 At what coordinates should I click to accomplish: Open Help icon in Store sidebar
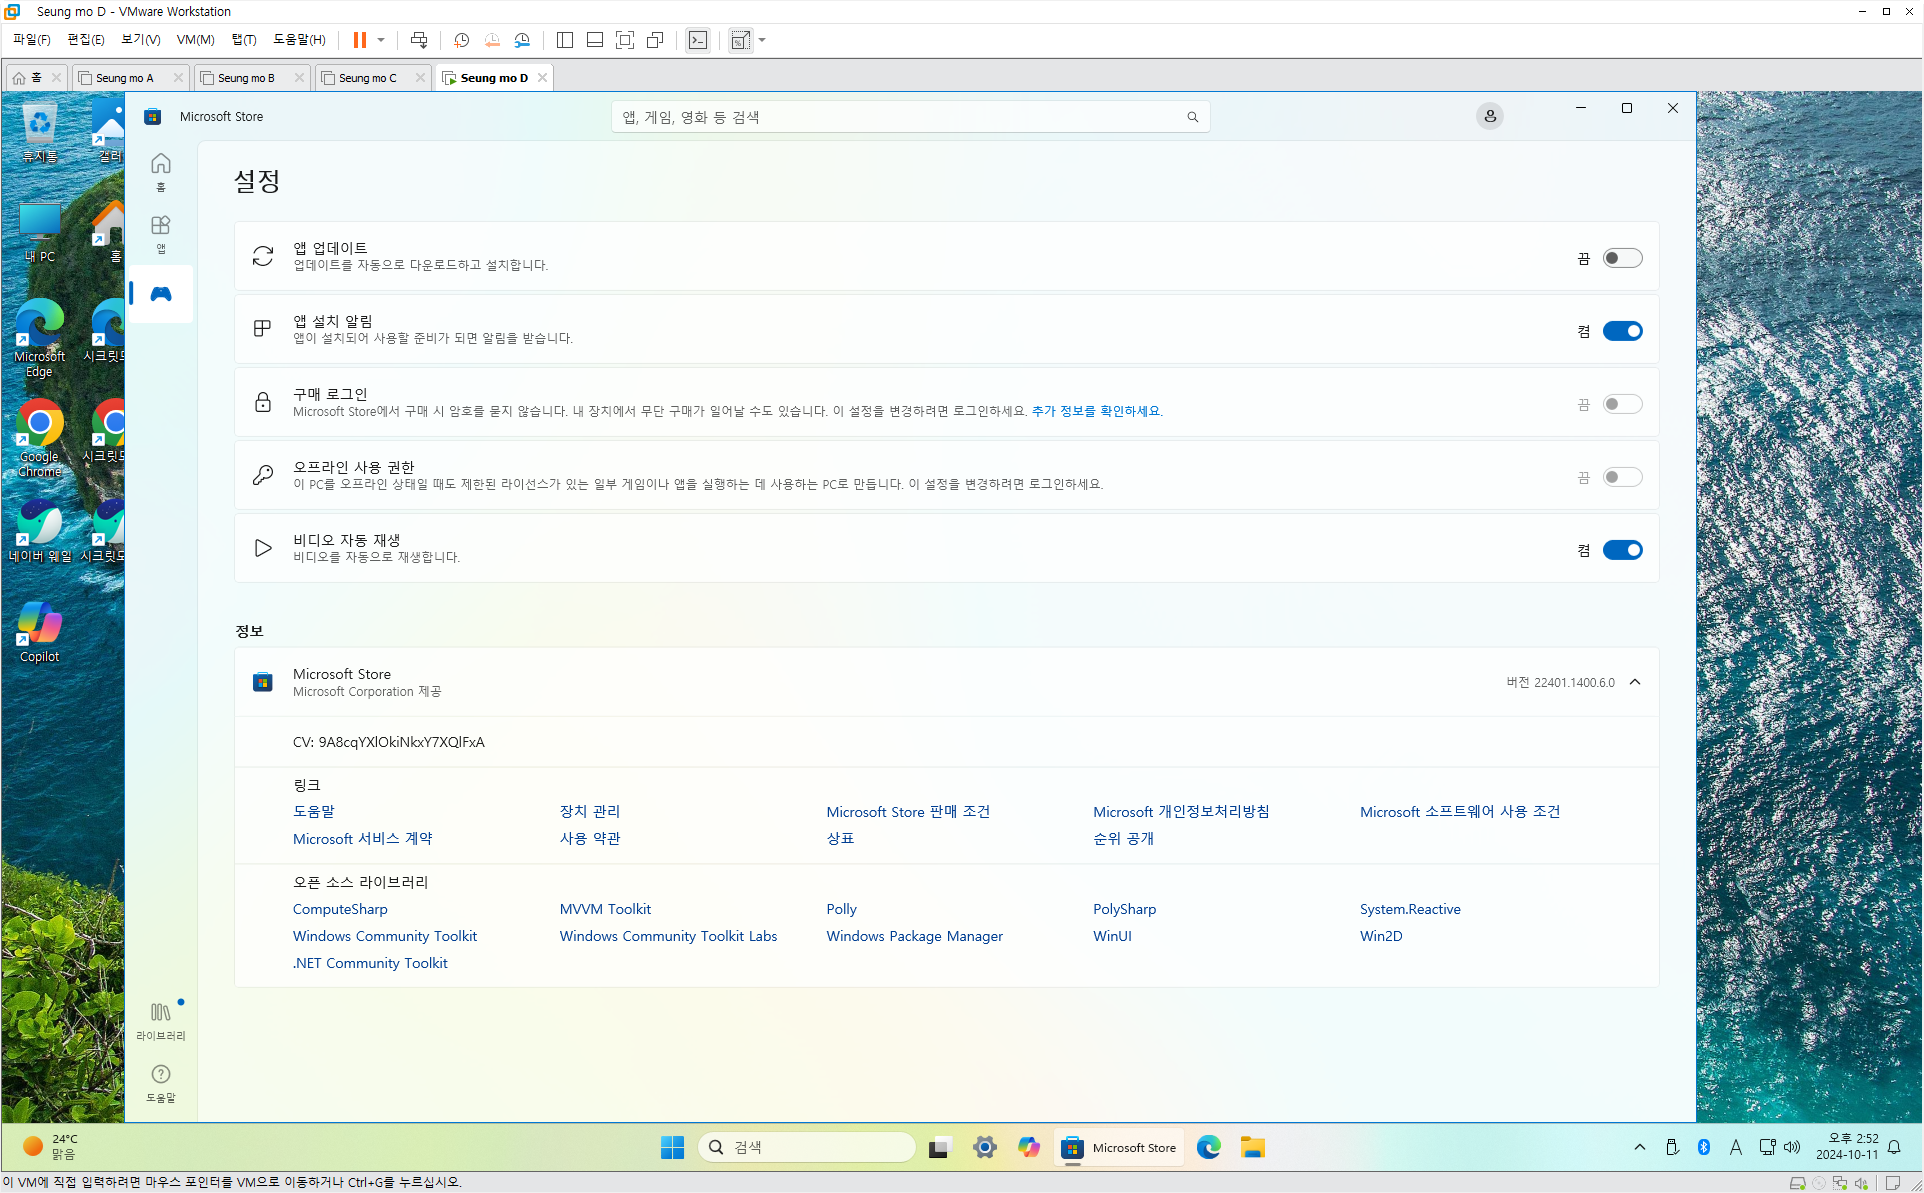[160, 1083]
